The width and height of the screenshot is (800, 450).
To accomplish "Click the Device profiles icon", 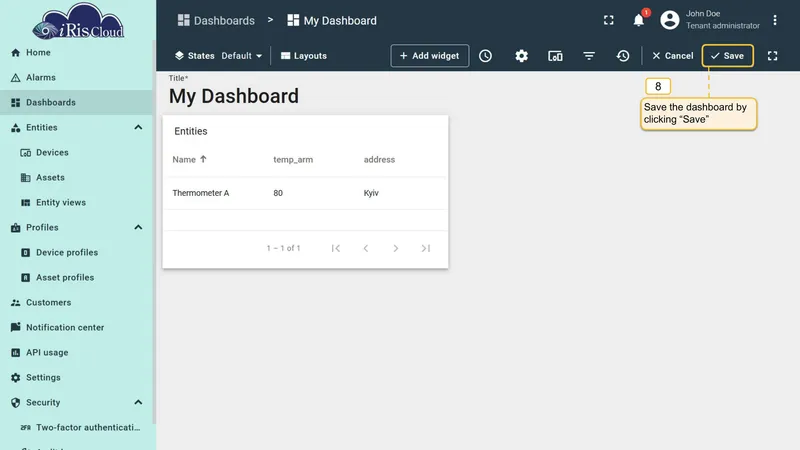I will click(x=26, y=253).
